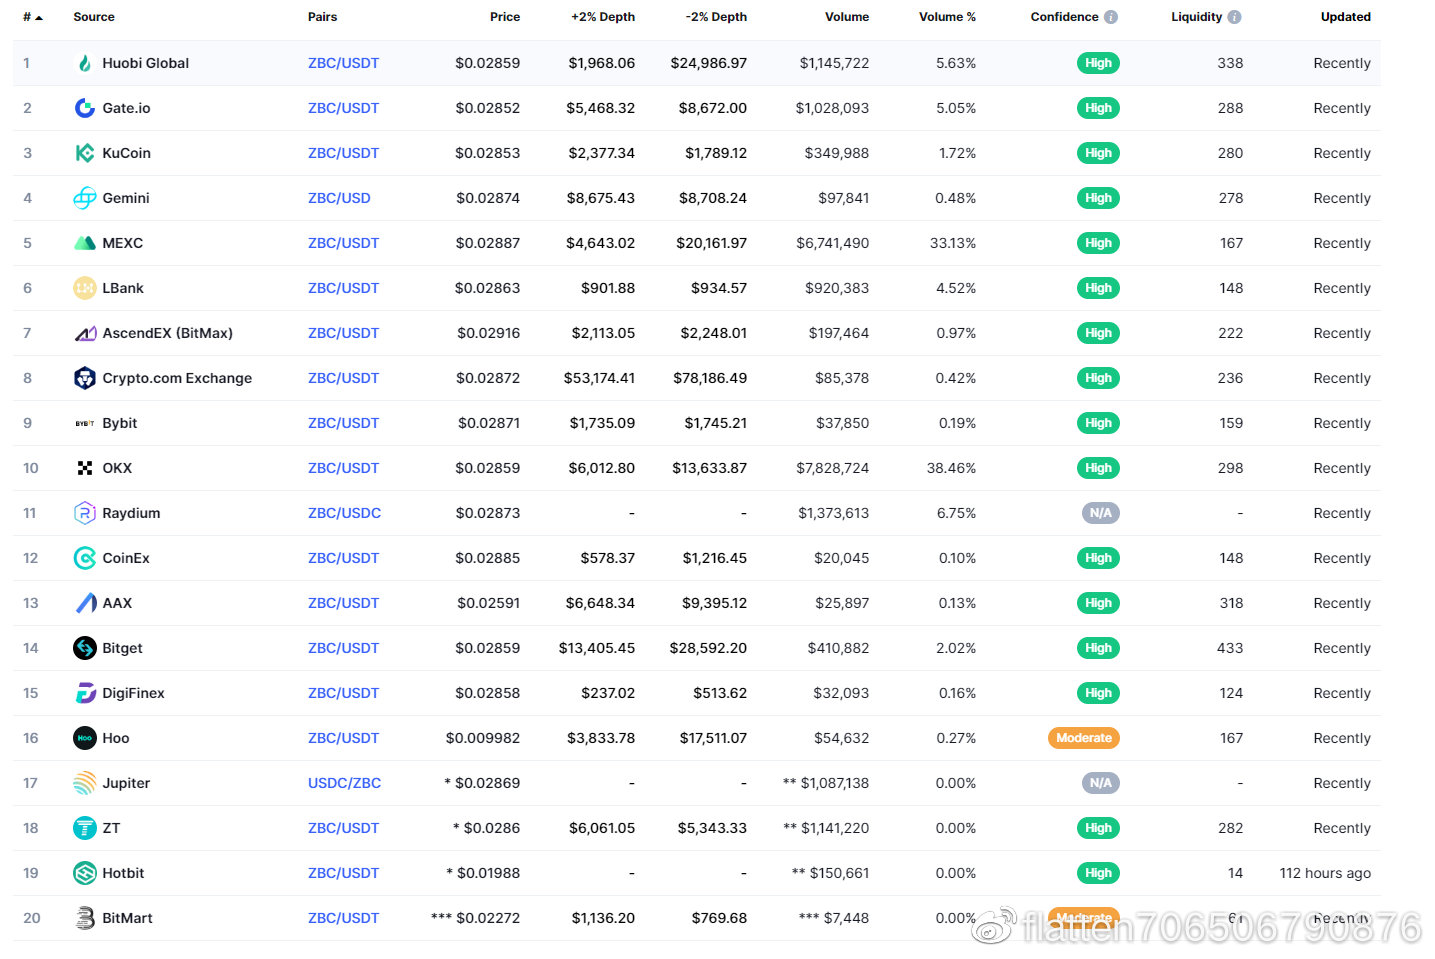This screenshot has width=1435, height=959.
Task: Sort table by Pairs column header
Action: [322, 17]
